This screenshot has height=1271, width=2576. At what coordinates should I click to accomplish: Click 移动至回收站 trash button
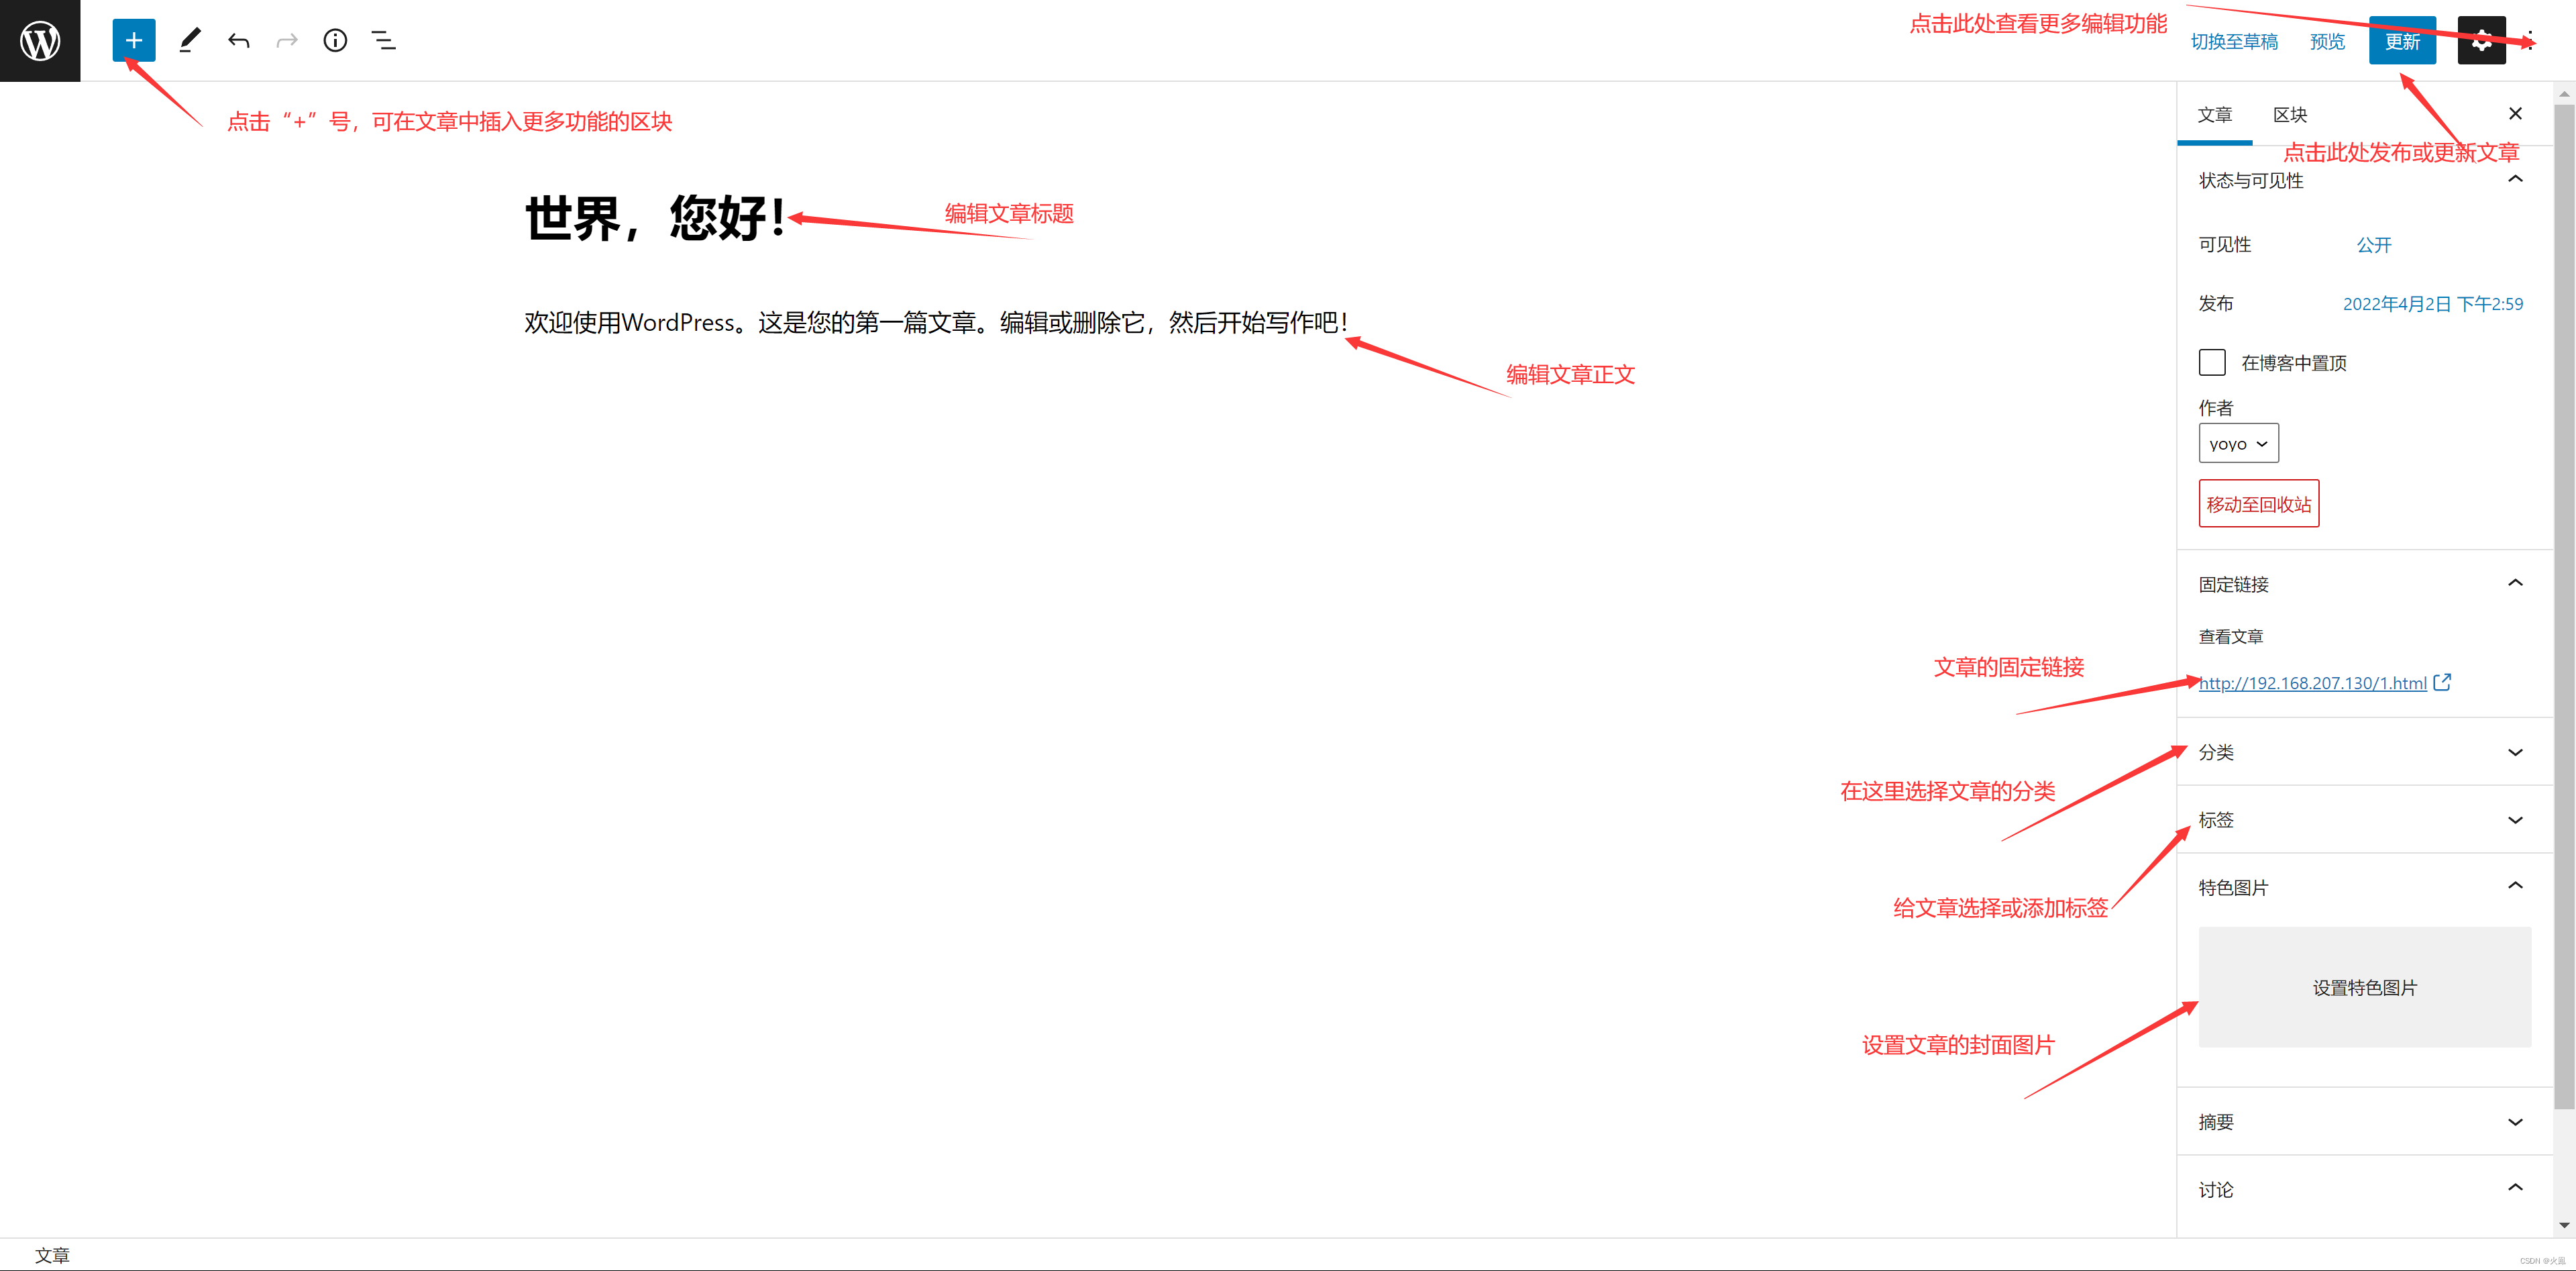click(x=2258, y=504)
